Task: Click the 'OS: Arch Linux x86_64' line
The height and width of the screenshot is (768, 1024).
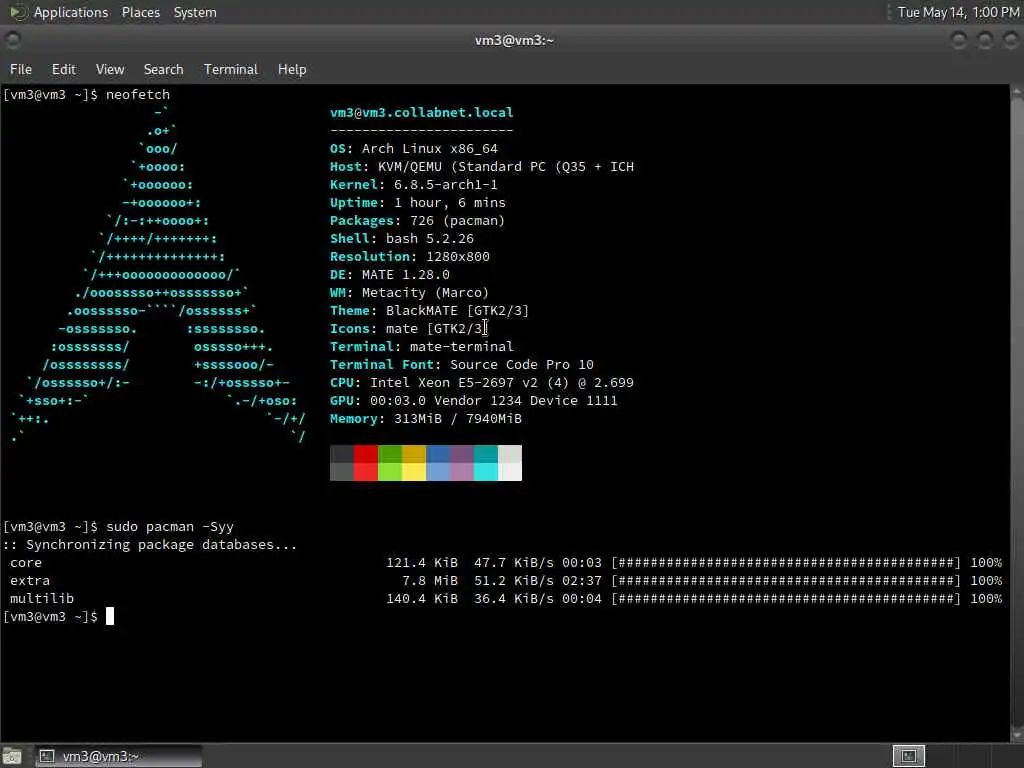Action: pos(414,148)
